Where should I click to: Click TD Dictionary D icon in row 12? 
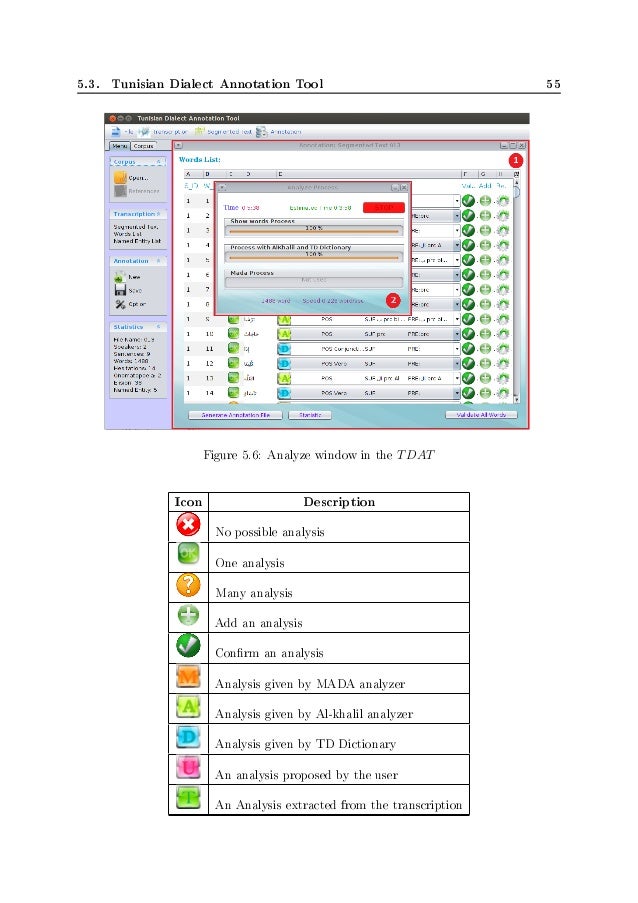(284, 363)
